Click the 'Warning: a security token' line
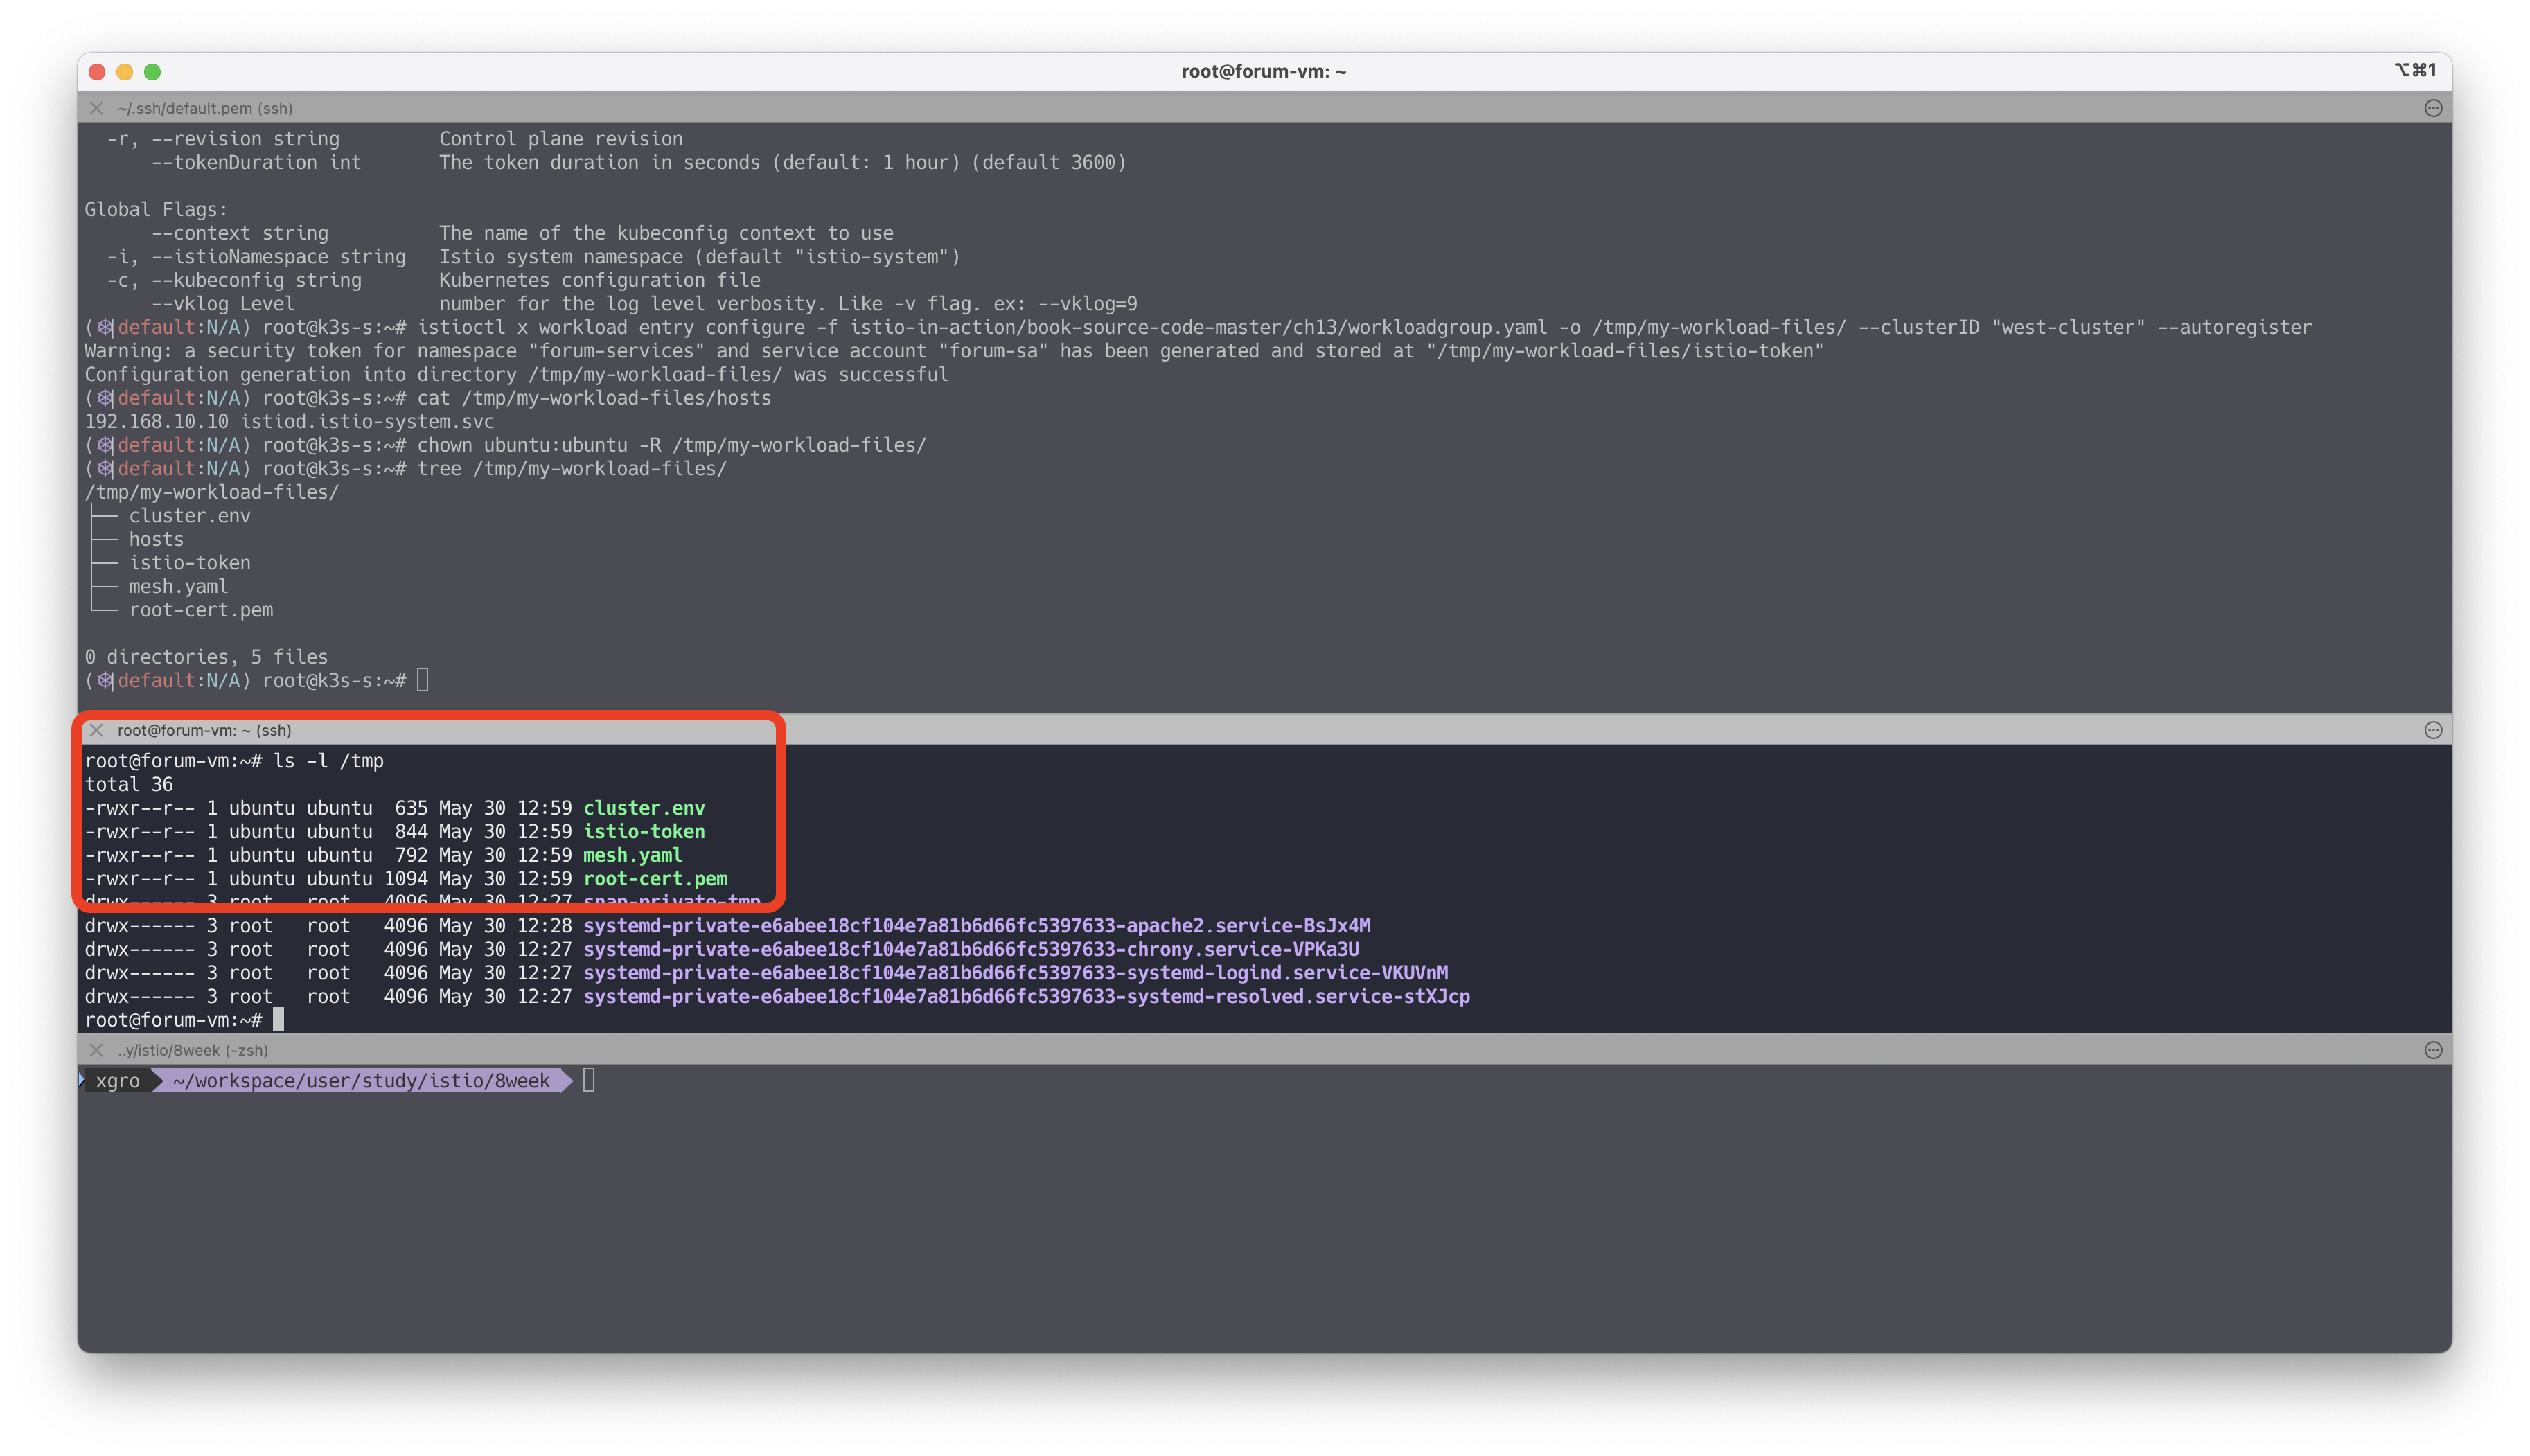 954,351
